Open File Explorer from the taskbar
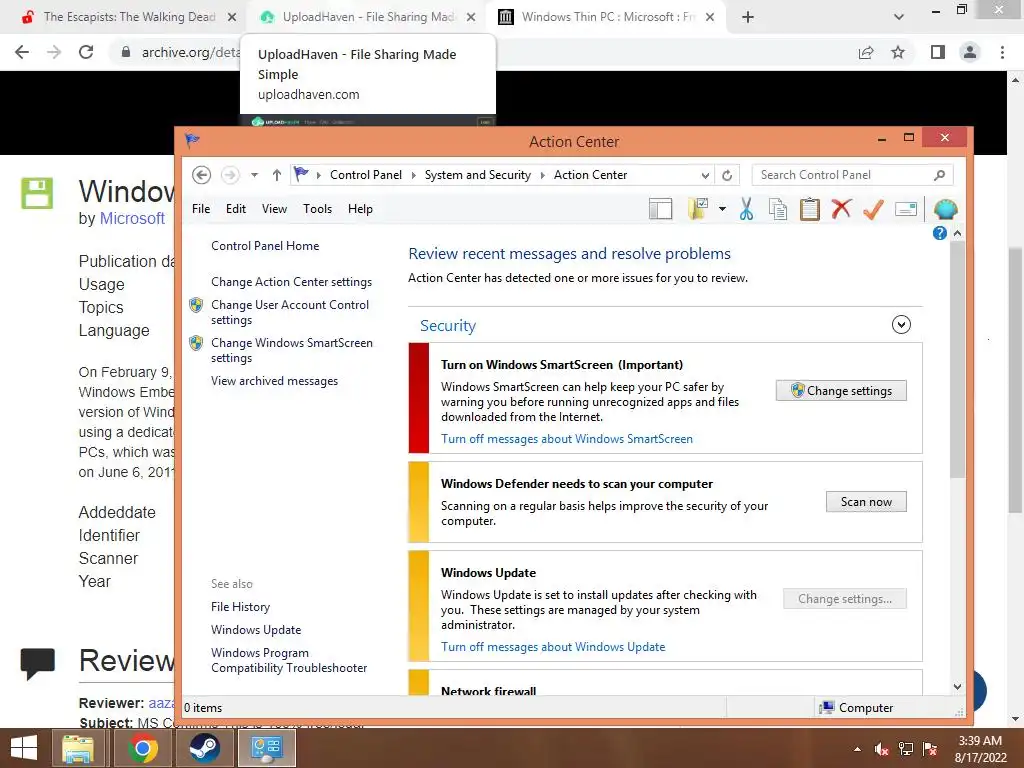 click(78, 748)
